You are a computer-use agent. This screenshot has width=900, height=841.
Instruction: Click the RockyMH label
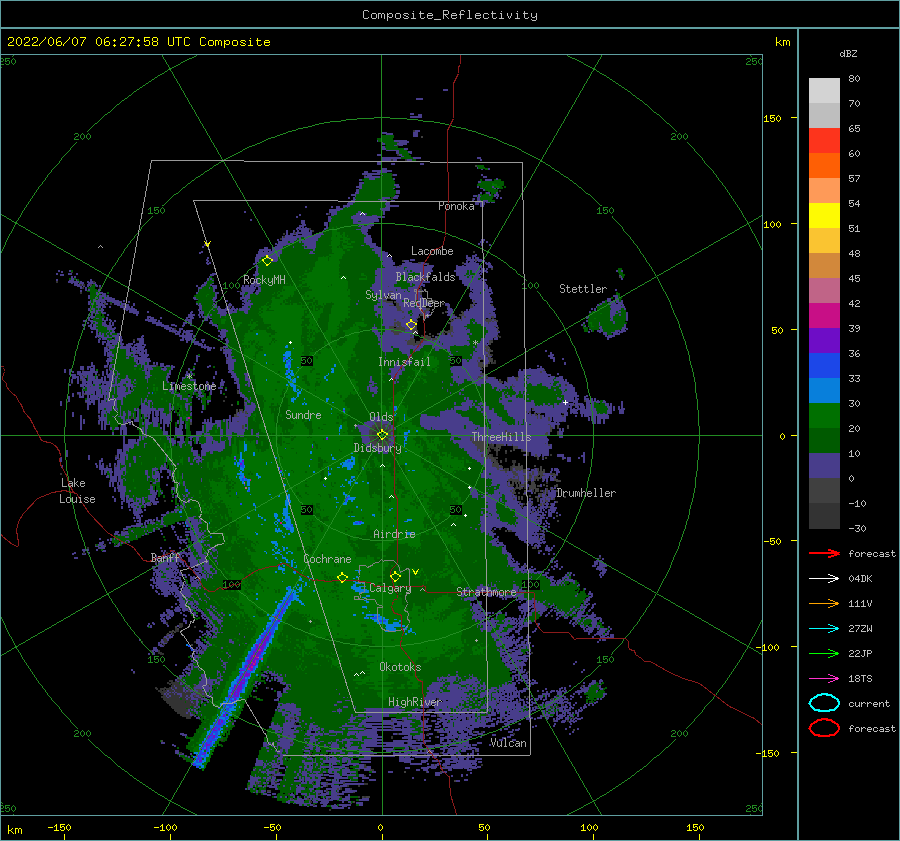[x=264, y=280]
